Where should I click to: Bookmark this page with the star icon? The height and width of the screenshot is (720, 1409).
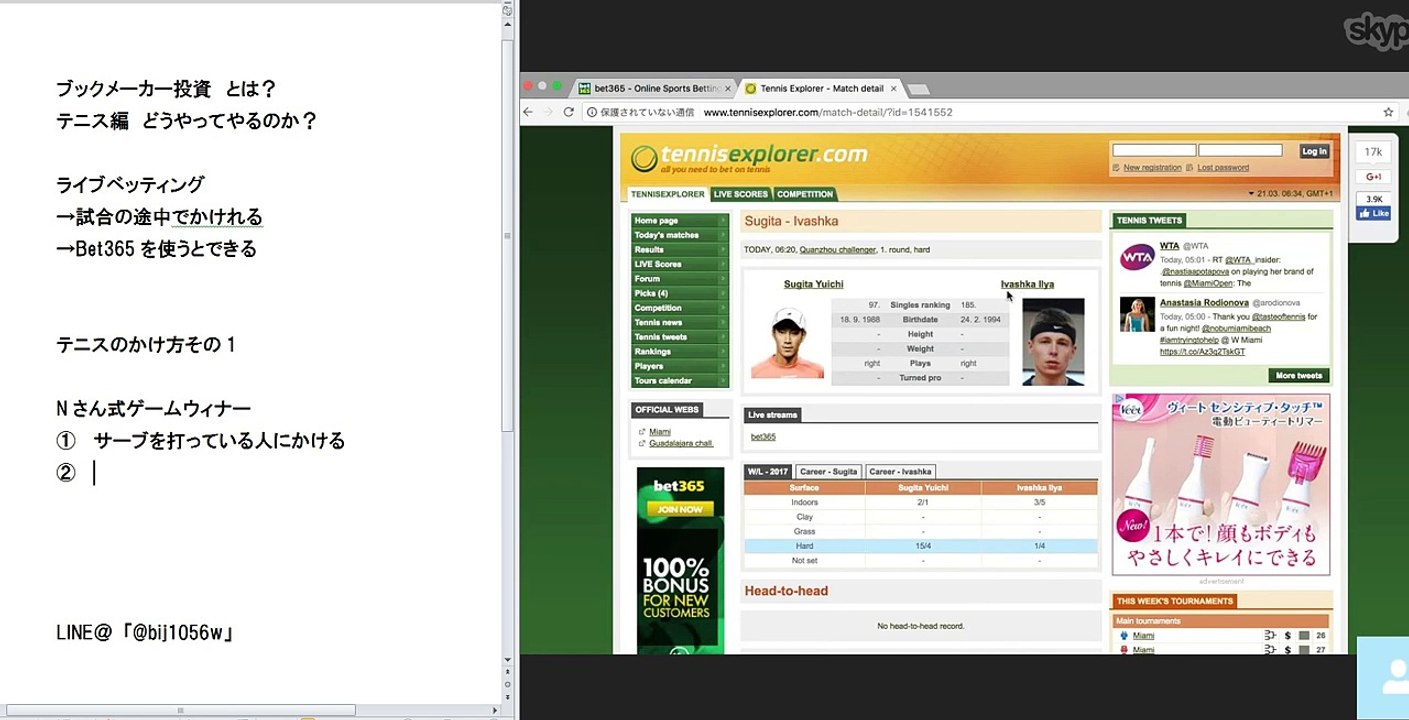point(1388,113)
